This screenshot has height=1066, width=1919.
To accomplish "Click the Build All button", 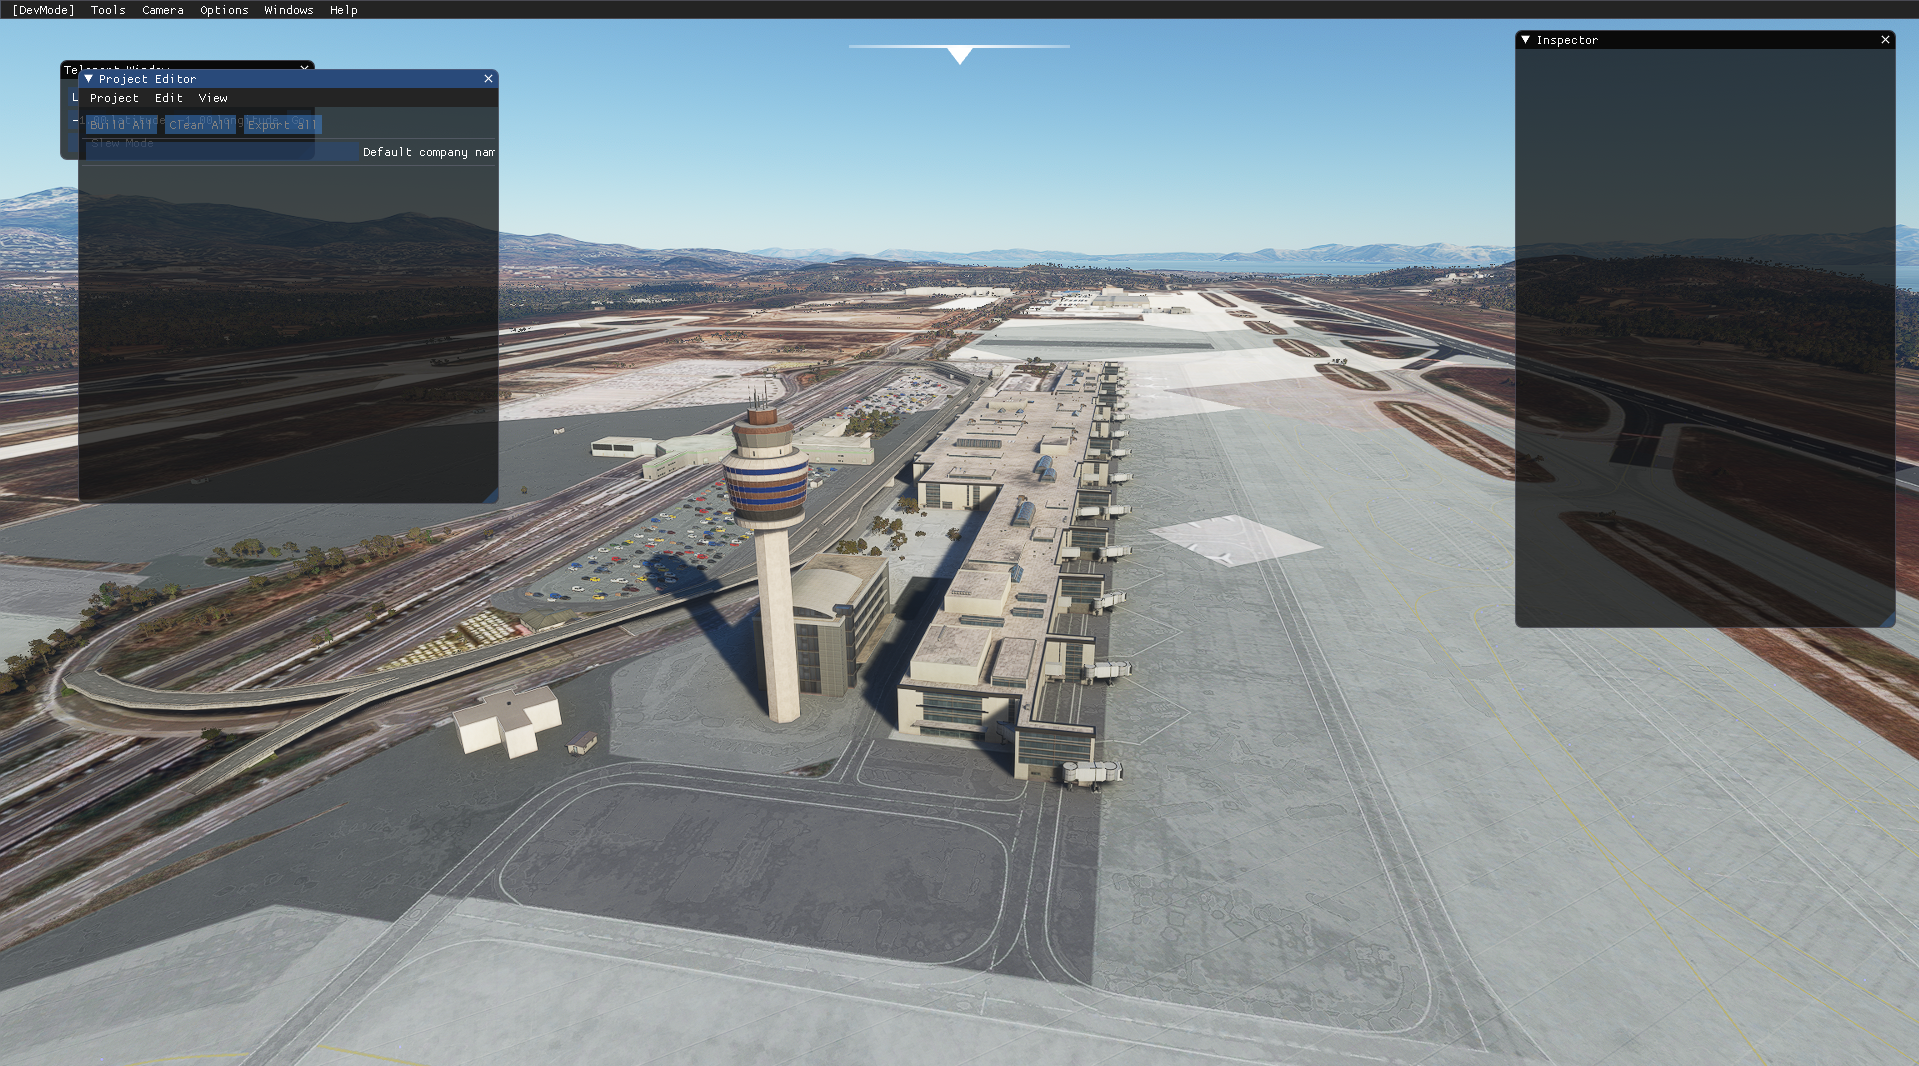I will click(121, 125).
